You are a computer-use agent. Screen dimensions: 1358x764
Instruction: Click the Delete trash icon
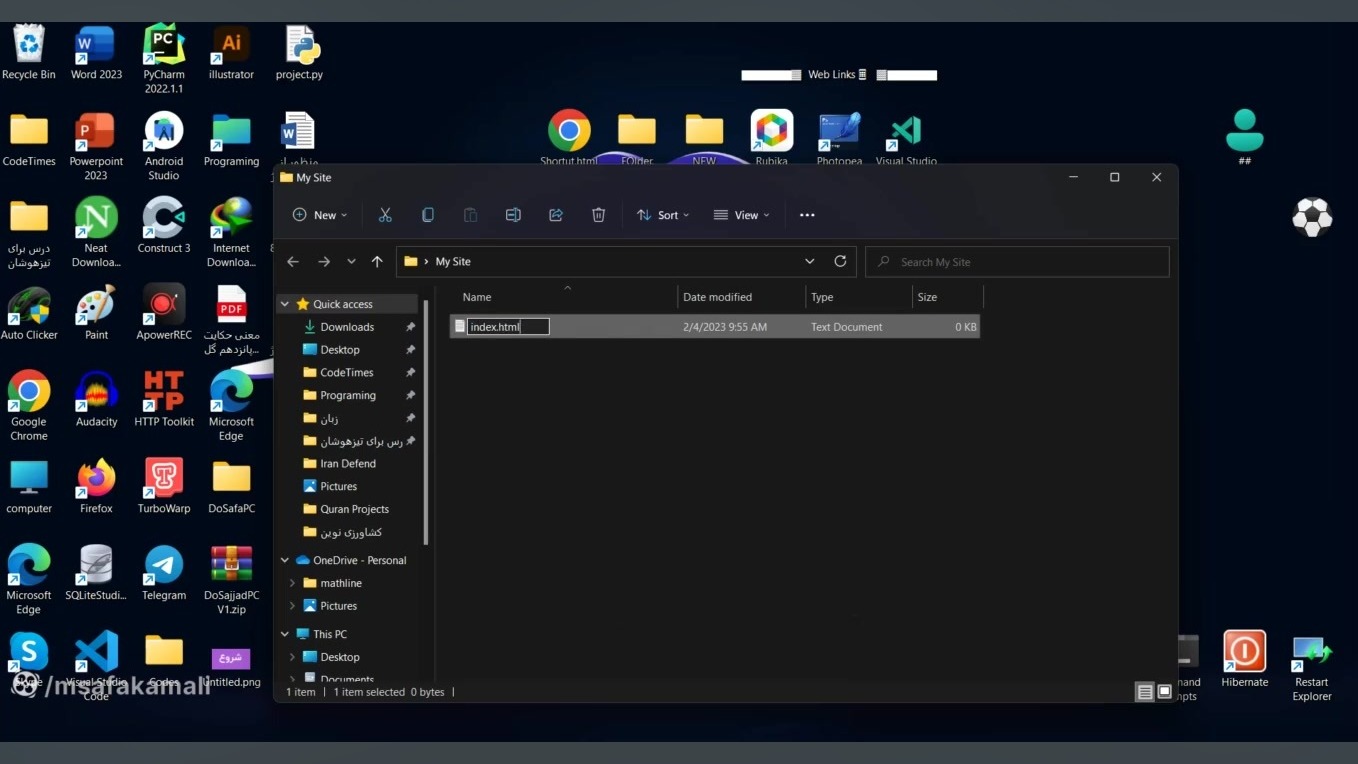598,215
